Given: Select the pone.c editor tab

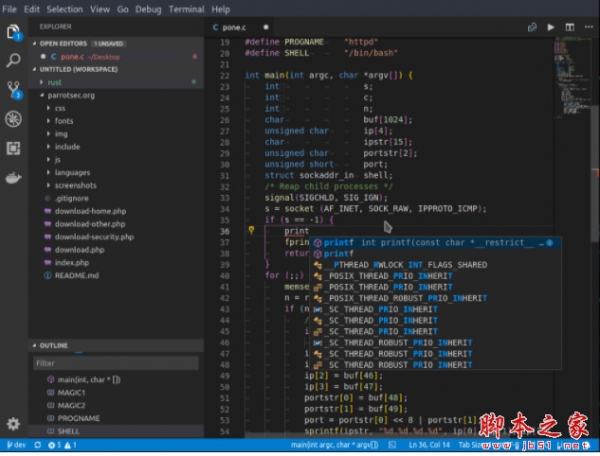Looking at the screenshot, I should pos(240,27).
